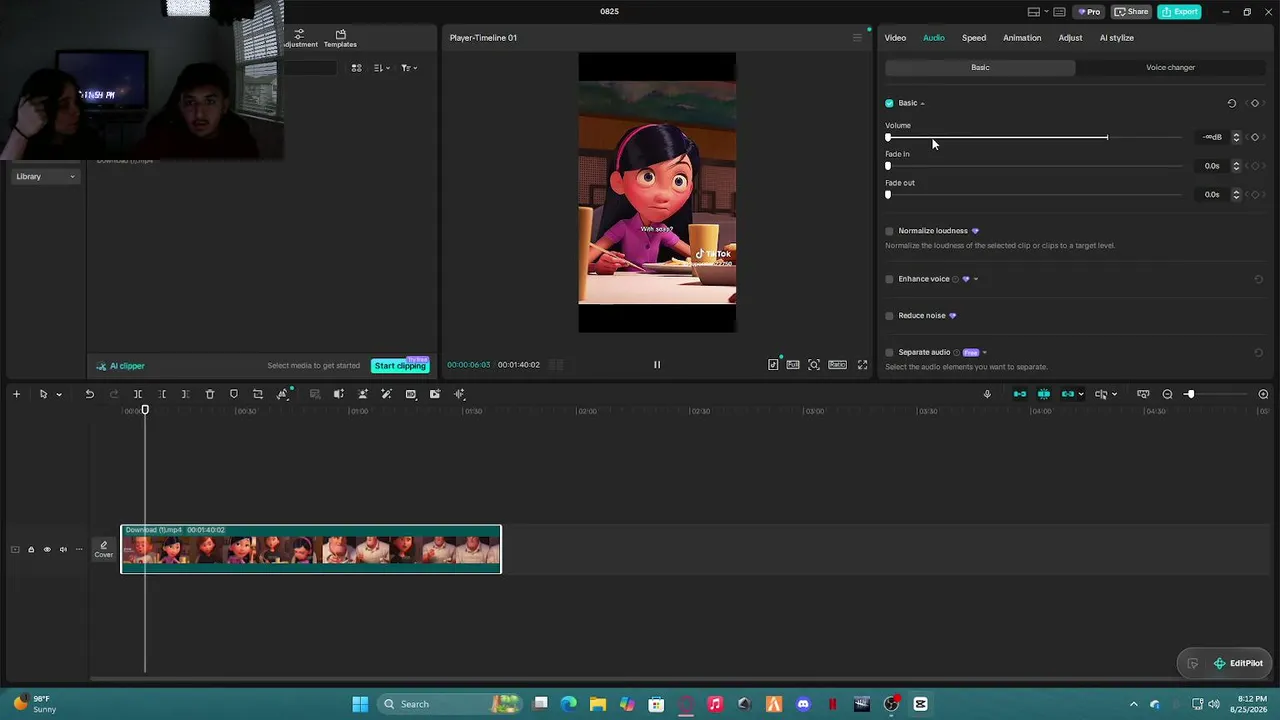Click the player focus/scope icon
This screenshot has width=1280, height=720.
[x=814, y=365]
